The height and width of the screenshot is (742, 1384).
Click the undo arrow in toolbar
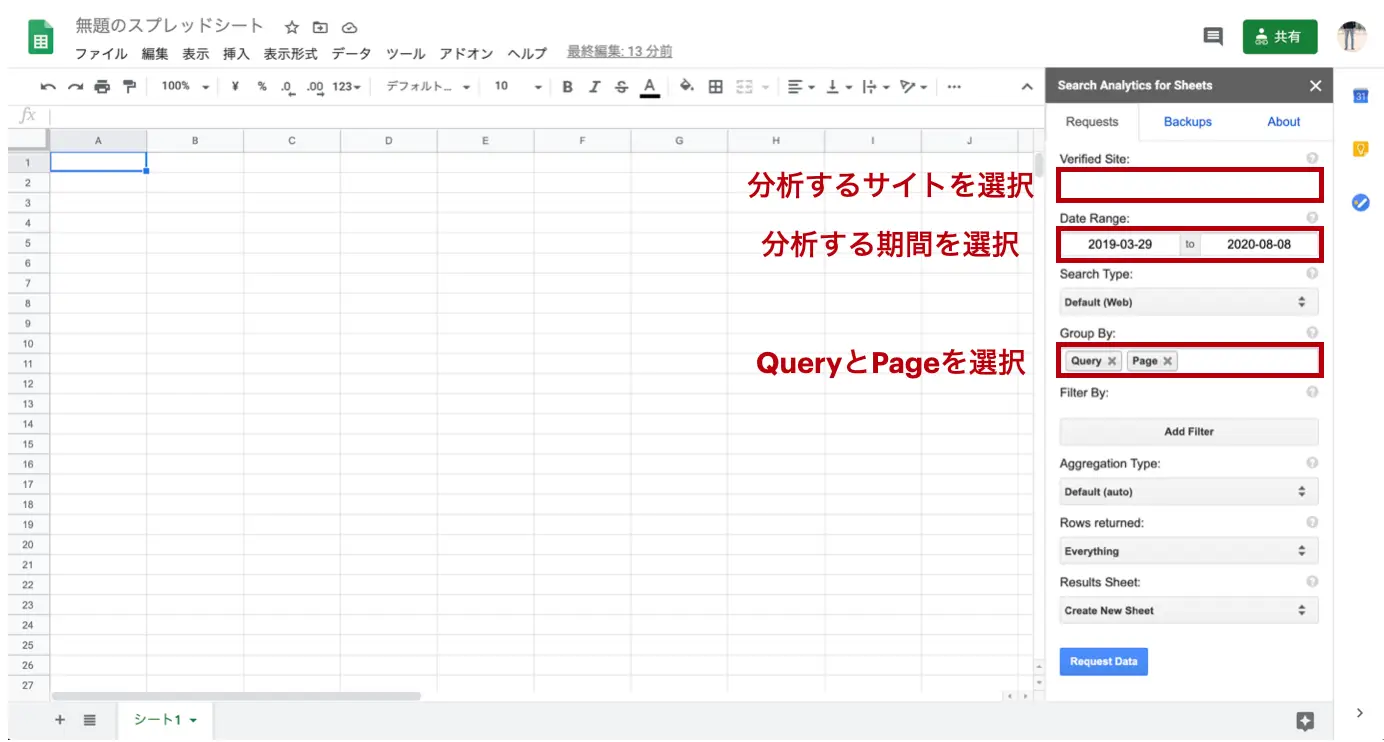[48, 87]
